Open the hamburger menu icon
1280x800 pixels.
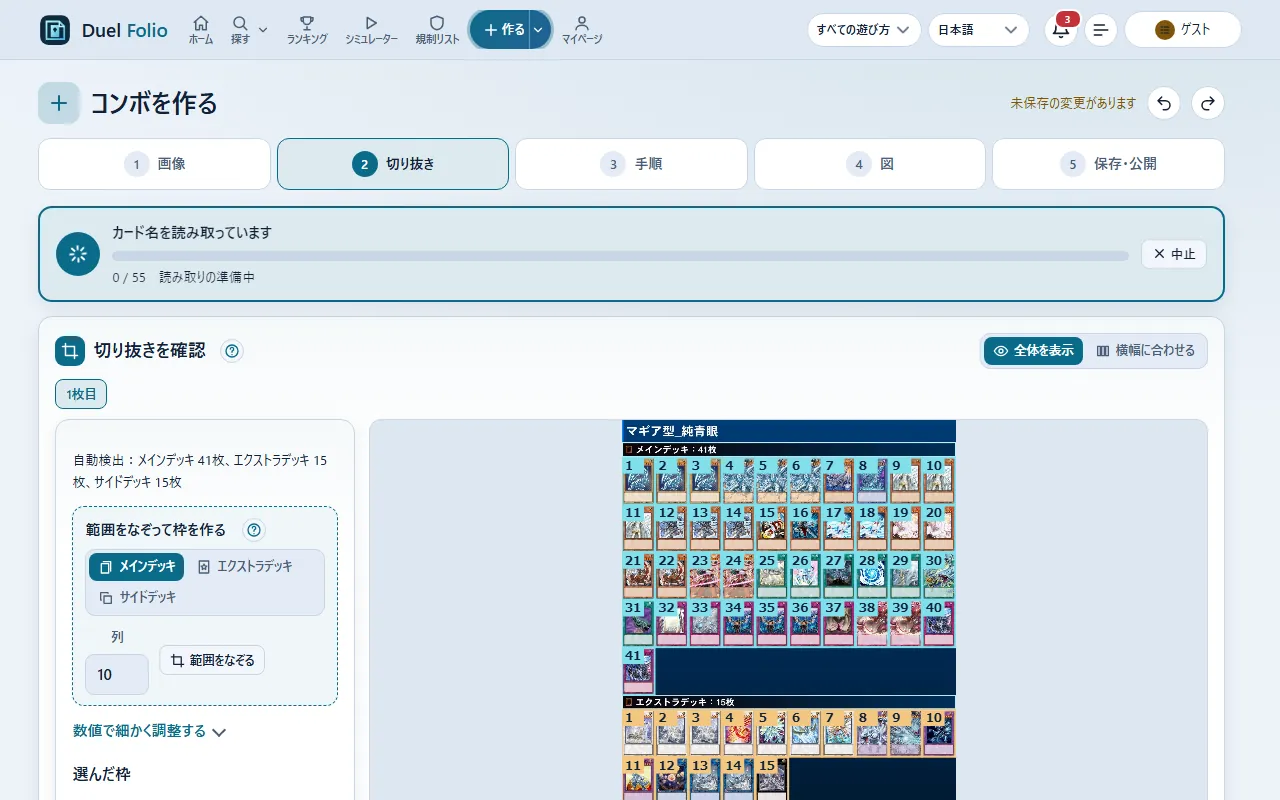pos(1101,30)
